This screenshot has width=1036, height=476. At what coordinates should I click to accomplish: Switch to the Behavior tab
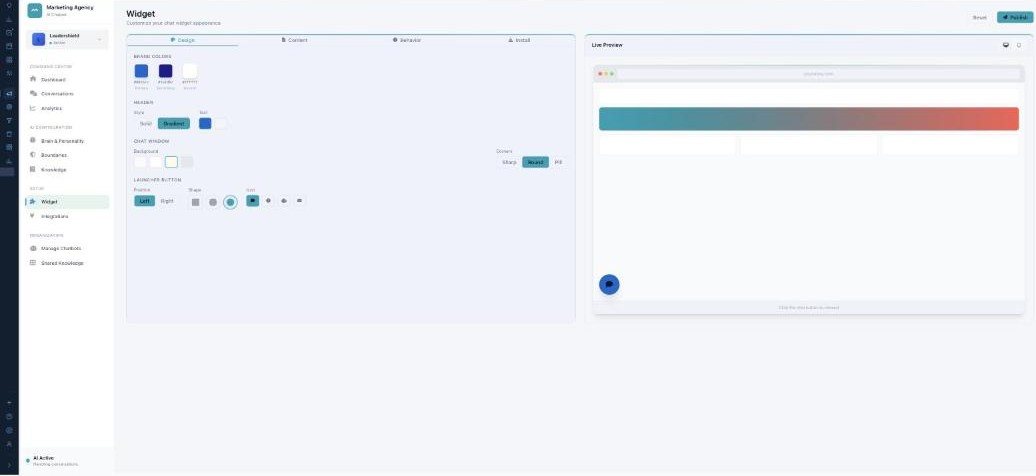pos(406,40)
